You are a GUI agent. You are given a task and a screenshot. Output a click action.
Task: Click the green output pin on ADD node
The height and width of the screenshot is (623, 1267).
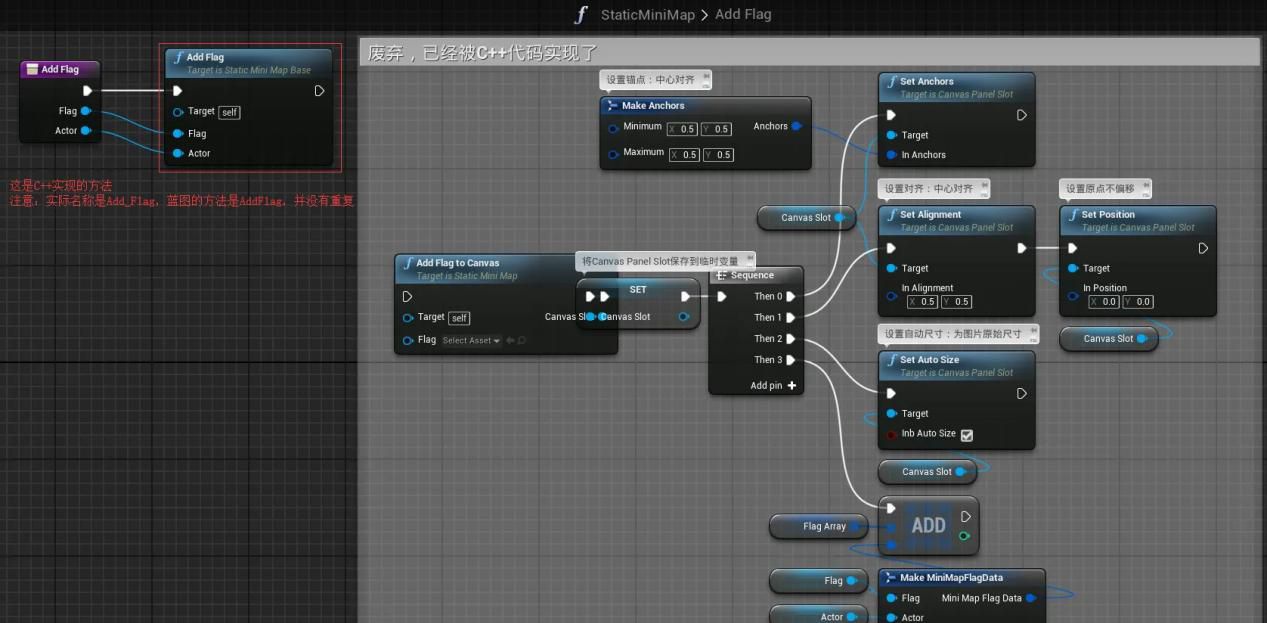coord(964,536)
